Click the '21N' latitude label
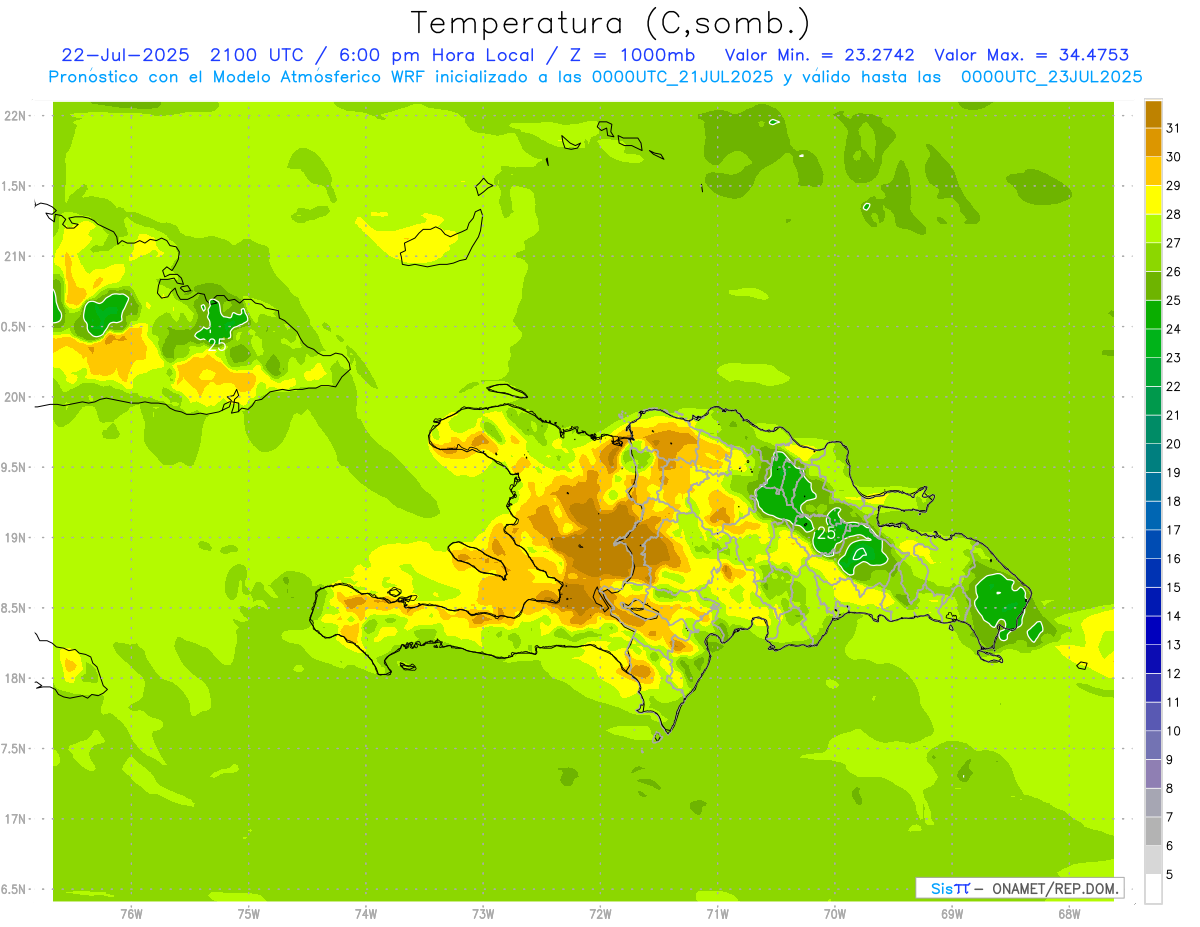 click(14, 256)
